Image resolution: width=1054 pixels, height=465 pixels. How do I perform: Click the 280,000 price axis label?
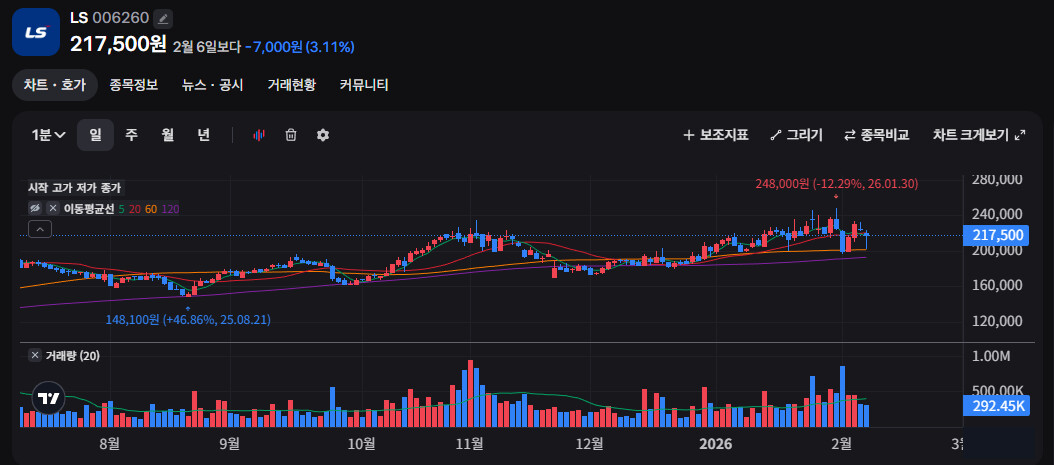[x=997, y=179]
